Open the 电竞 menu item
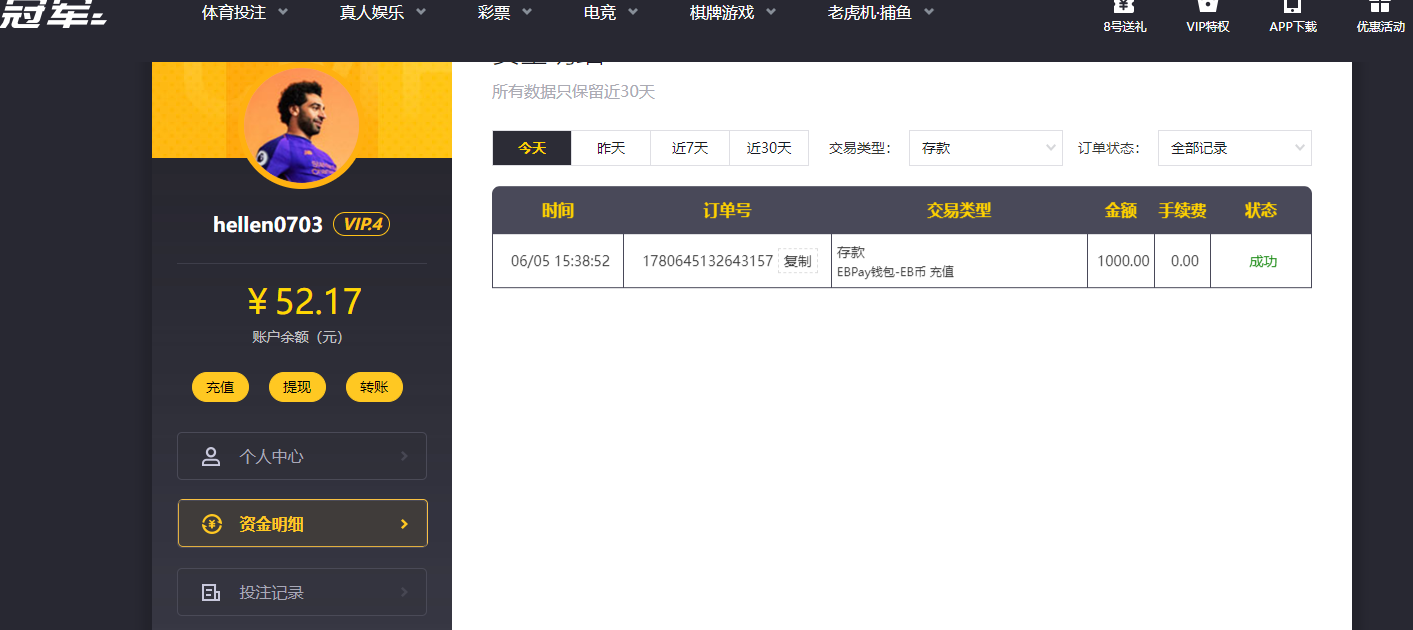This screenshot has width=1413, height=630. point(600,13)
